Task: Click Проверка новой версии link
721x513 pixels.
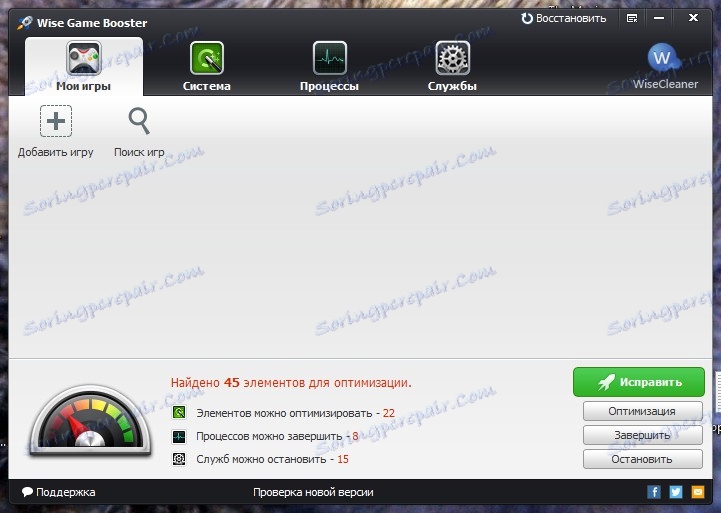Action: click(313, 492)
